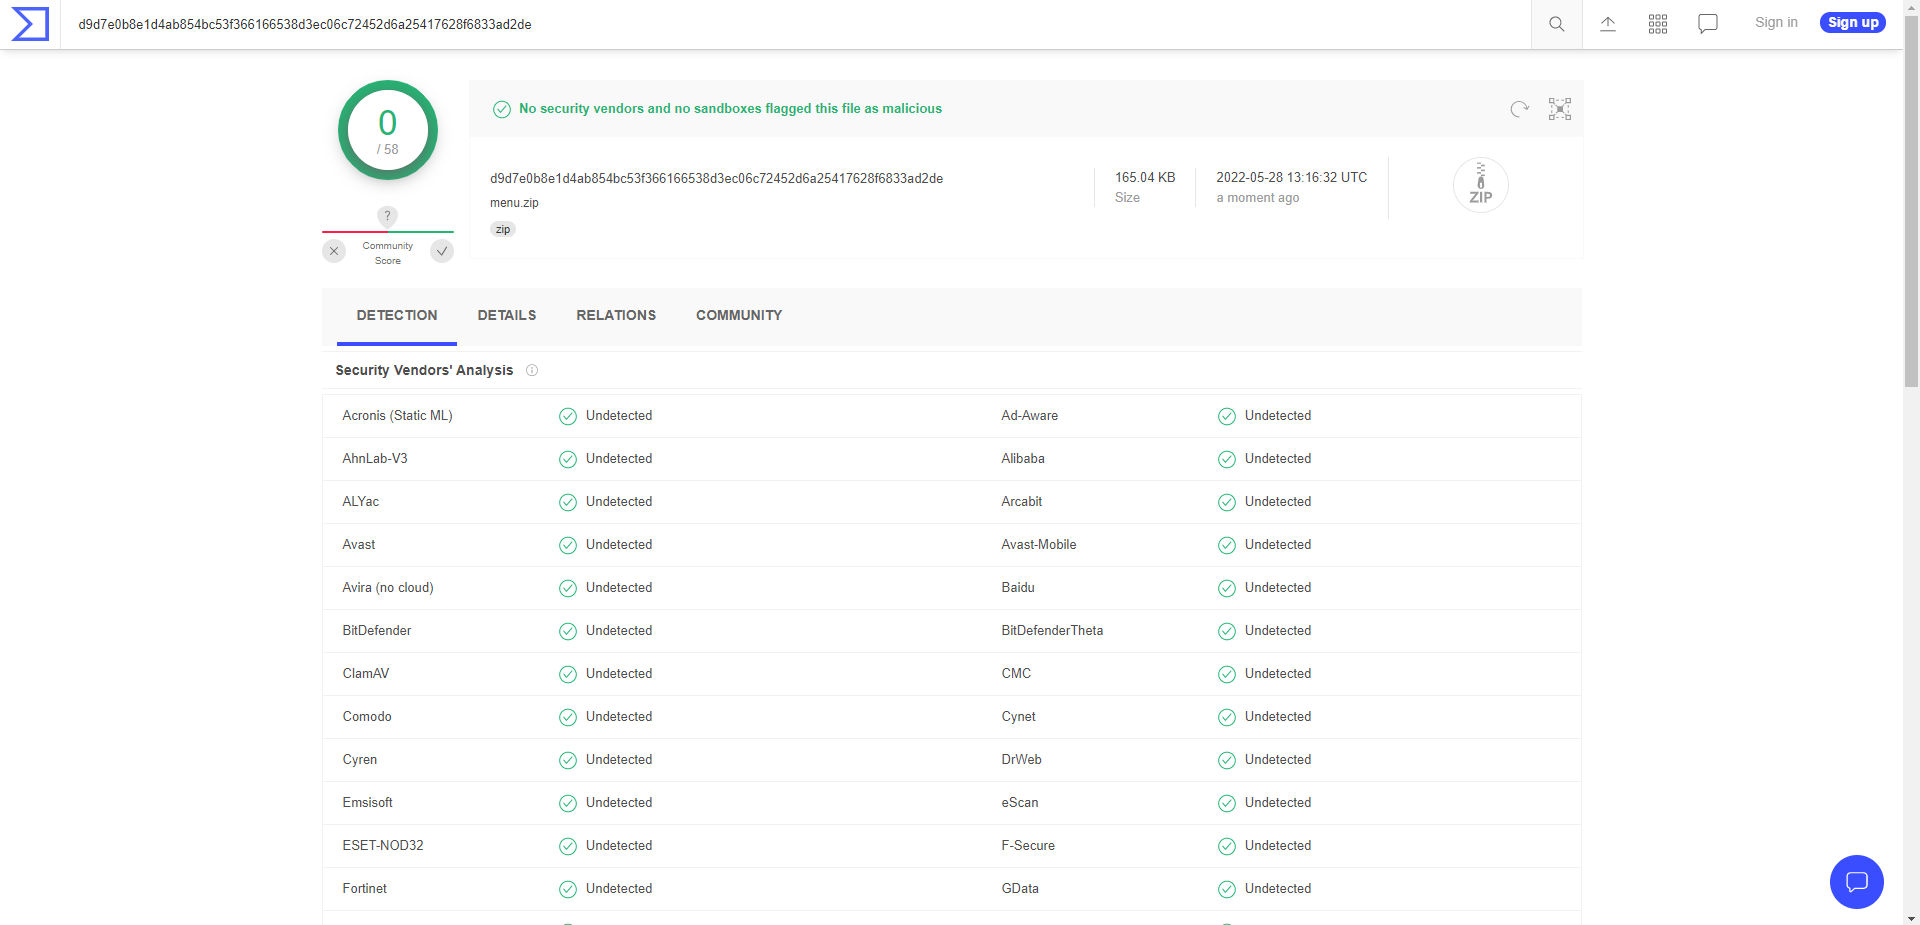1920x925 pixels.
Task: Click the zip tag chip
Action: point(503,230)
